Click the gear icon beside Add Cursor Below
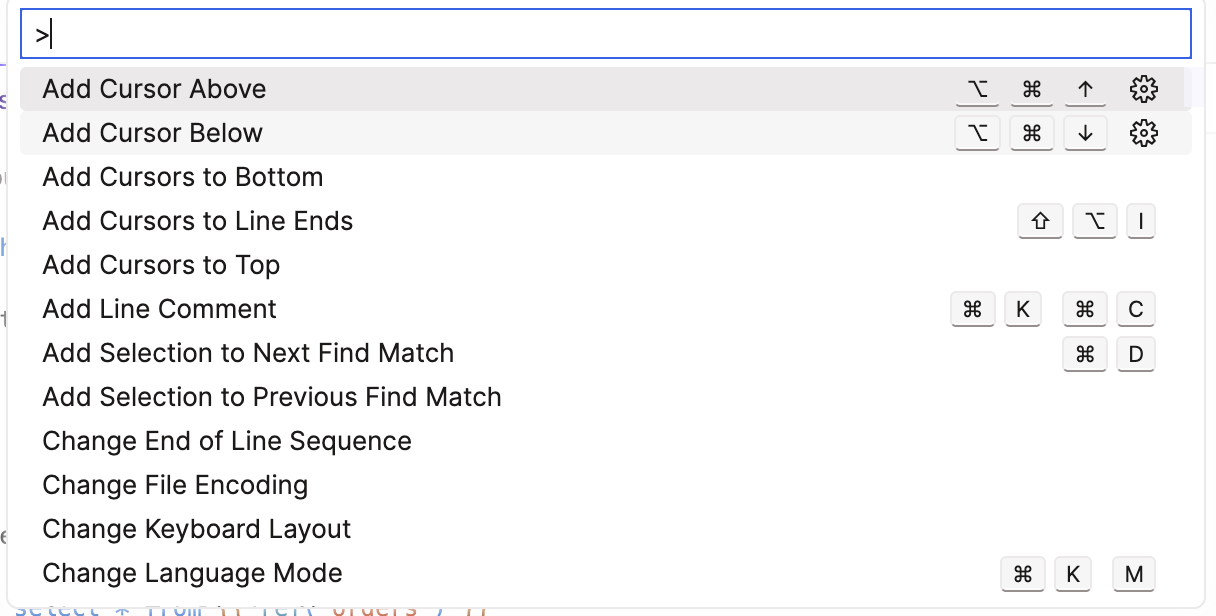 1143,132
